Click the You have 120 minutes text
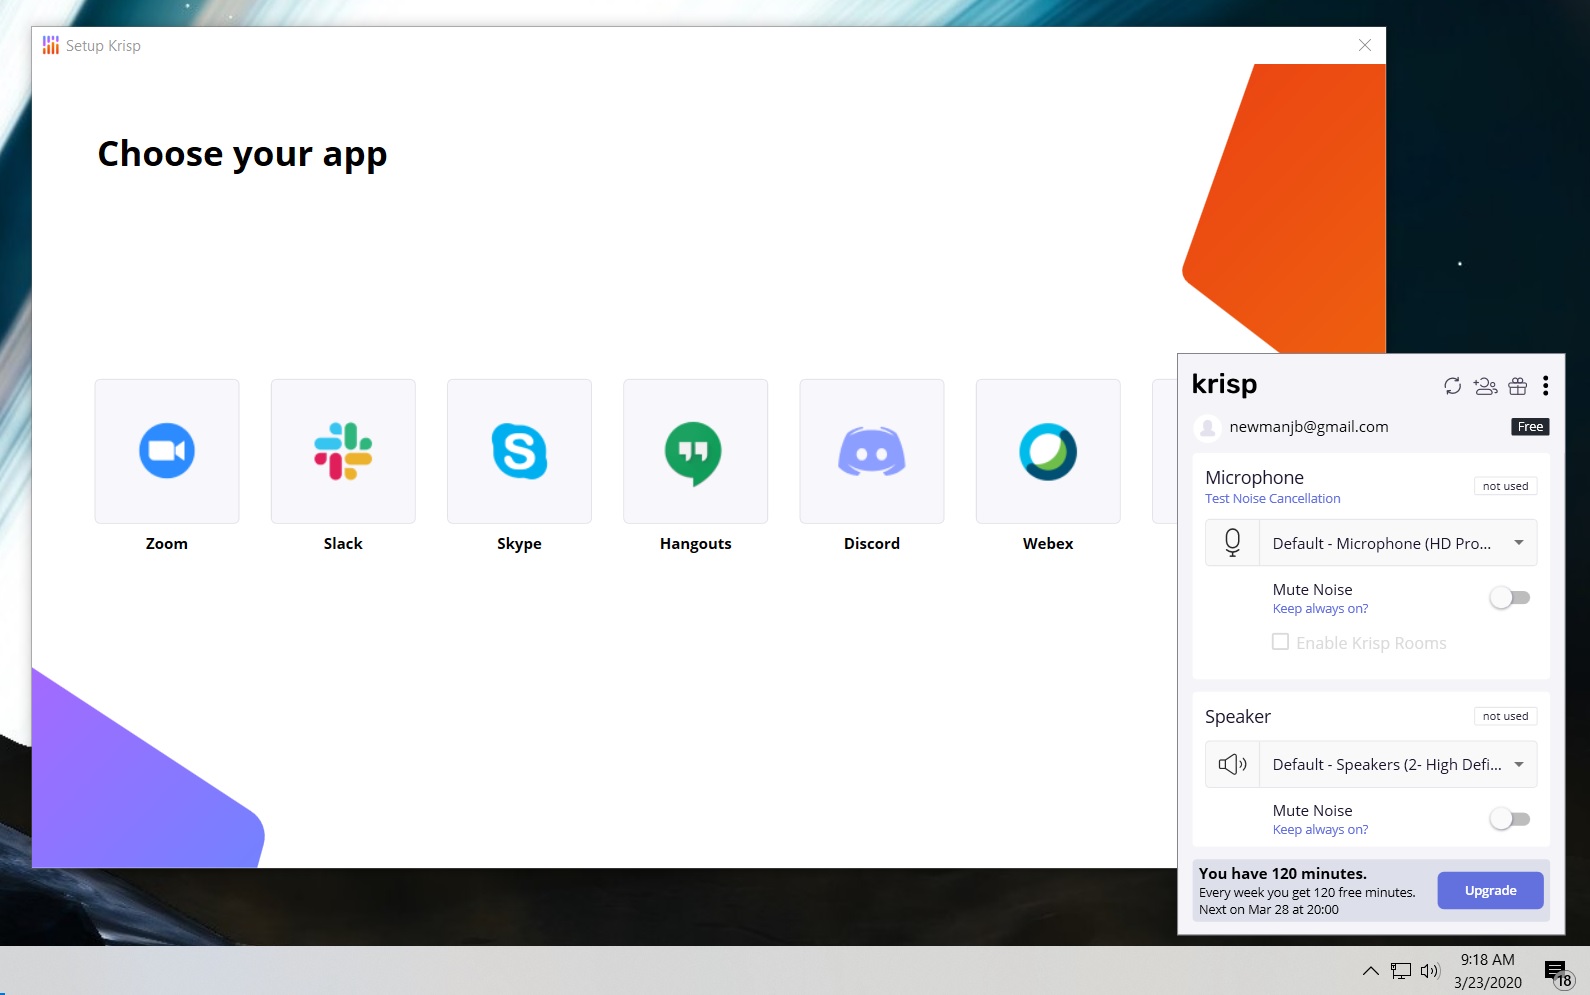The image size is (1590, 995). click(x=1283, y=874)
